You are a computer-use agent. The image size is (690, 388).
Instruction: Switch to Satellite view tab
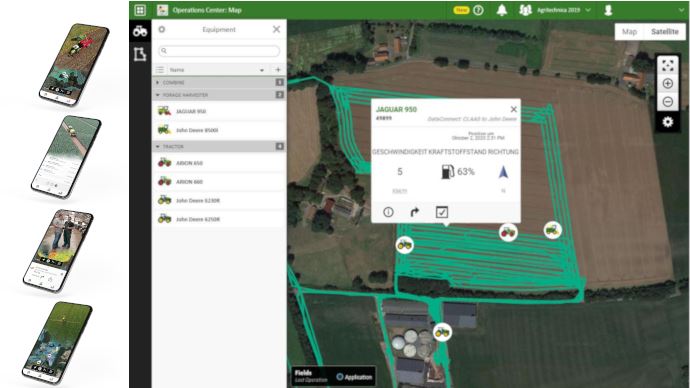664,32
